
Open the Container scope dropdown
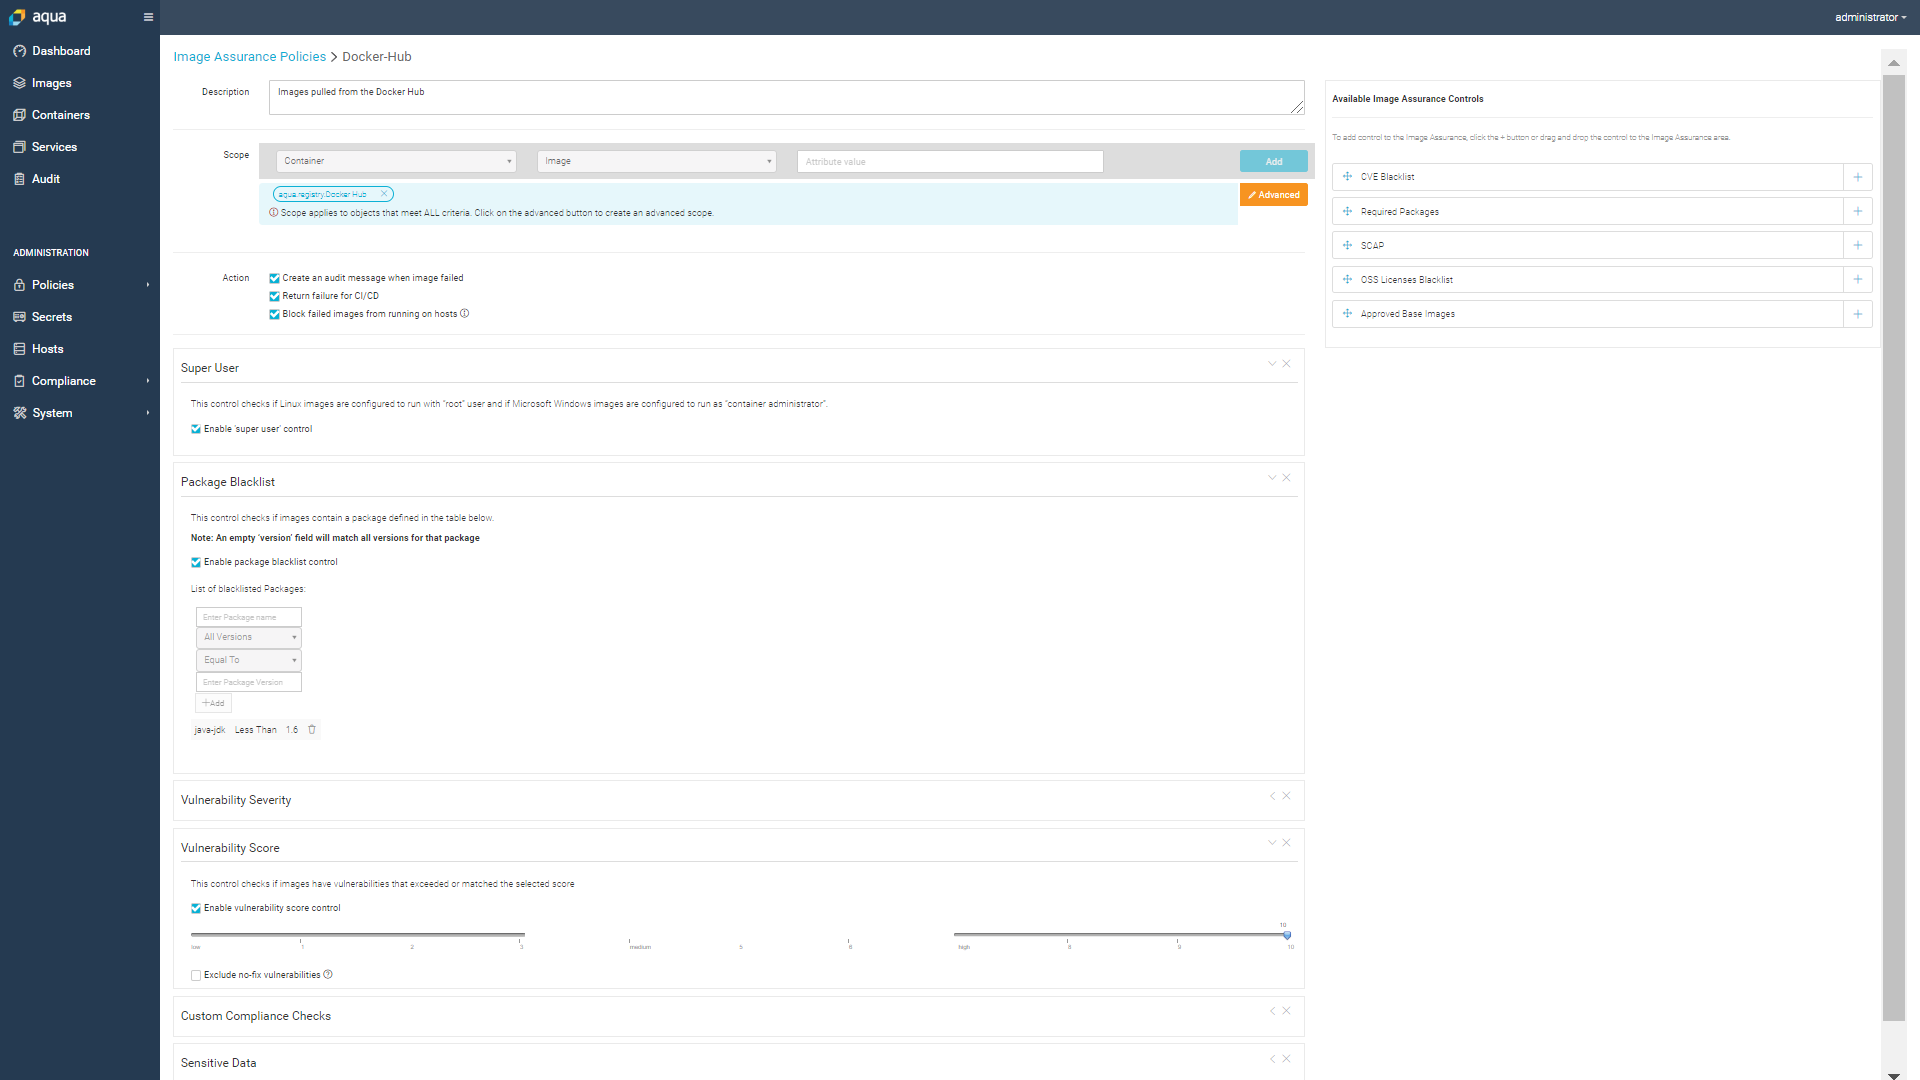pyautogui.click(x=396, y=161)
